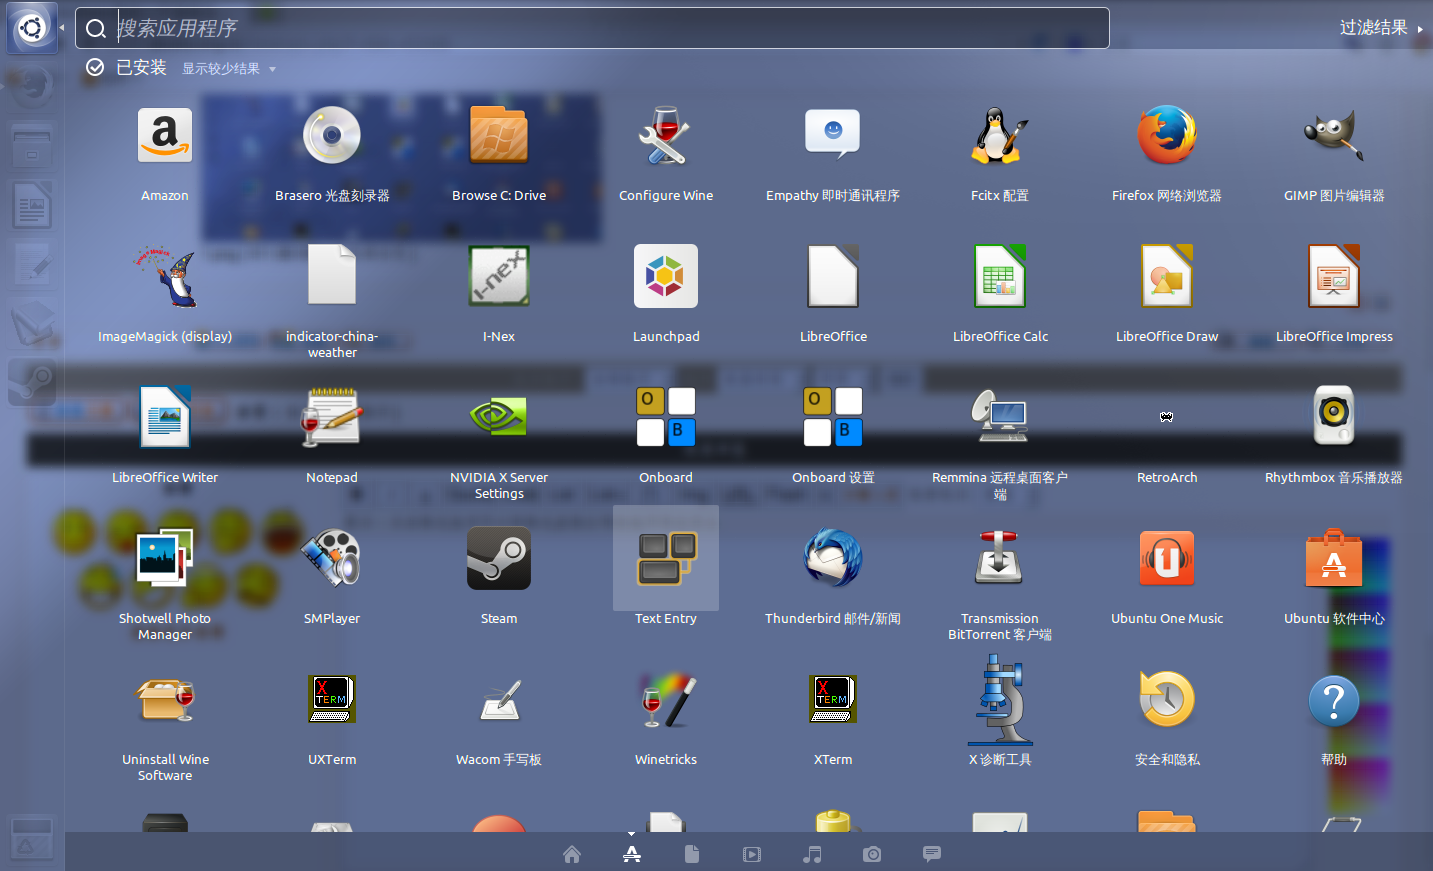1433x871 pixels.
Task: Open LibreOffice Impress
Action: [1334, 277]
